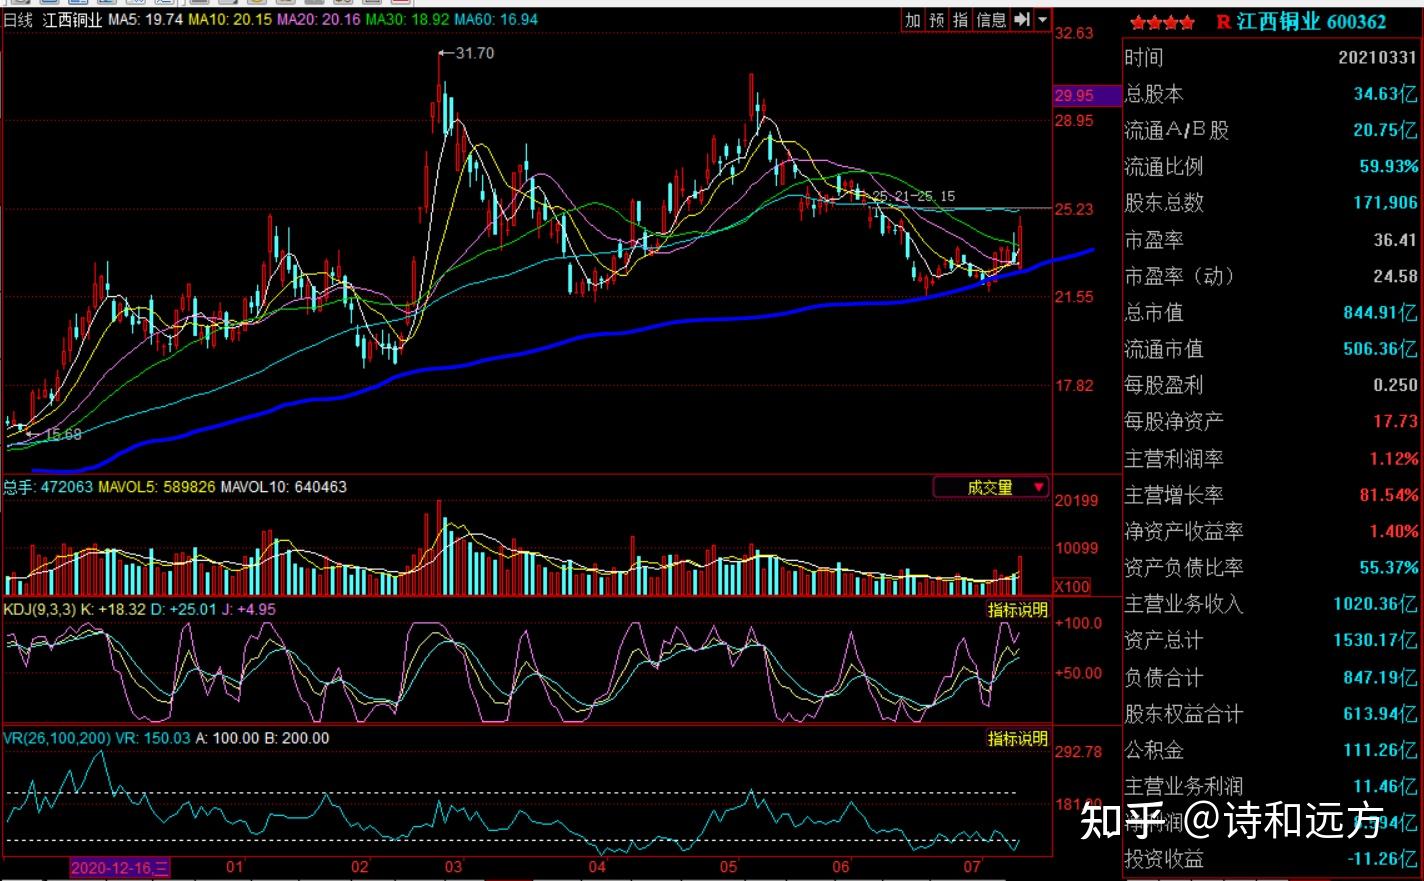Viewport: 1424px width, 881px height.
Task: Click the 主营增长率 81.54% row
Action: tap(1271, 495)
